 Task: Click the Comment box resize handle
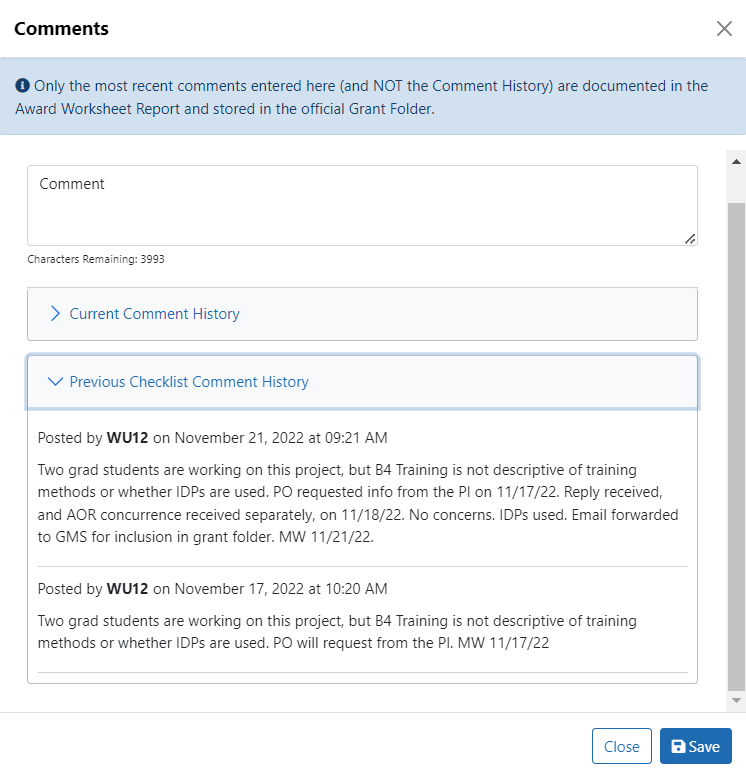(x=690, y=239)
